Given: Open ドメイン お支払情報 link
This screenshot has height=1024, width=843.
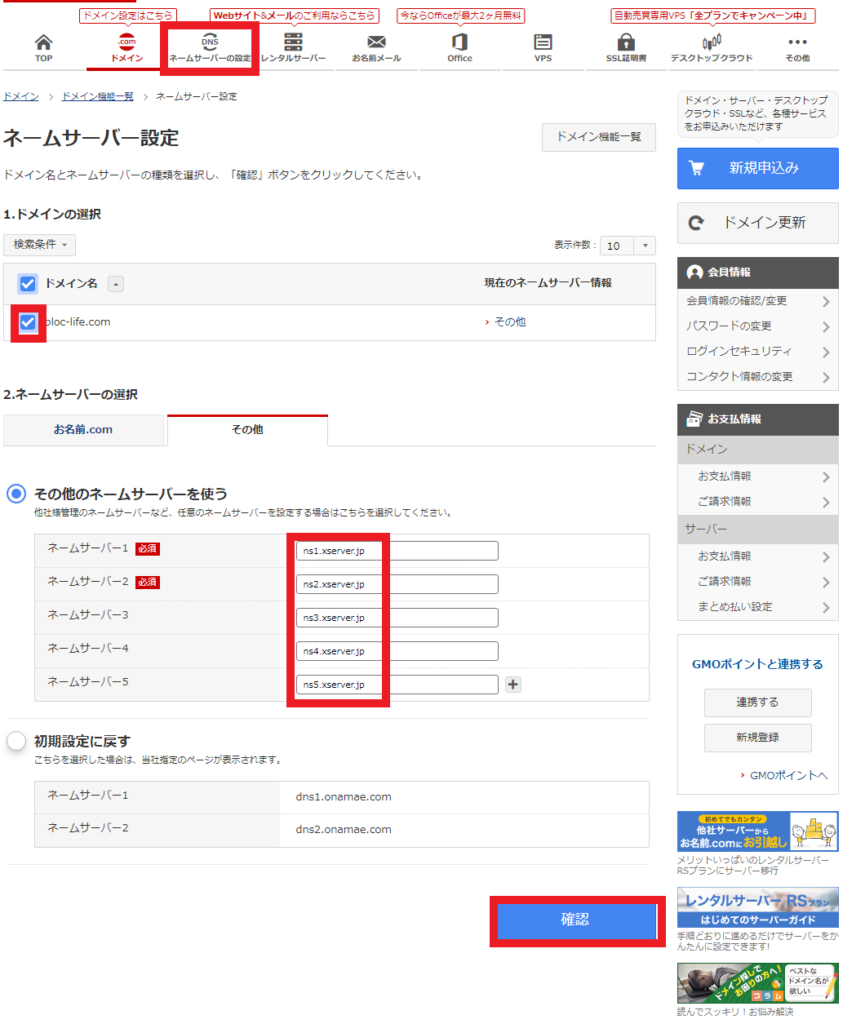Looking at the screenshot, I should coord(757,476).
